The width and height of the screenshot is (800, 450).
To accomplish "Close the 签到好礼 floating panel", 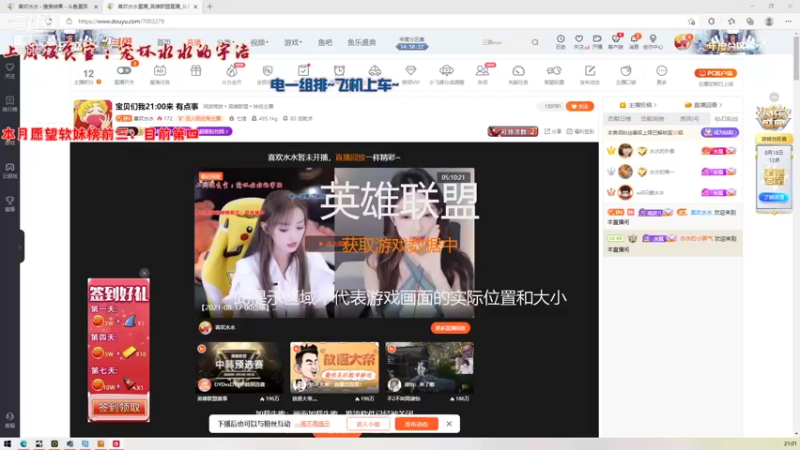I will [144, 273].
